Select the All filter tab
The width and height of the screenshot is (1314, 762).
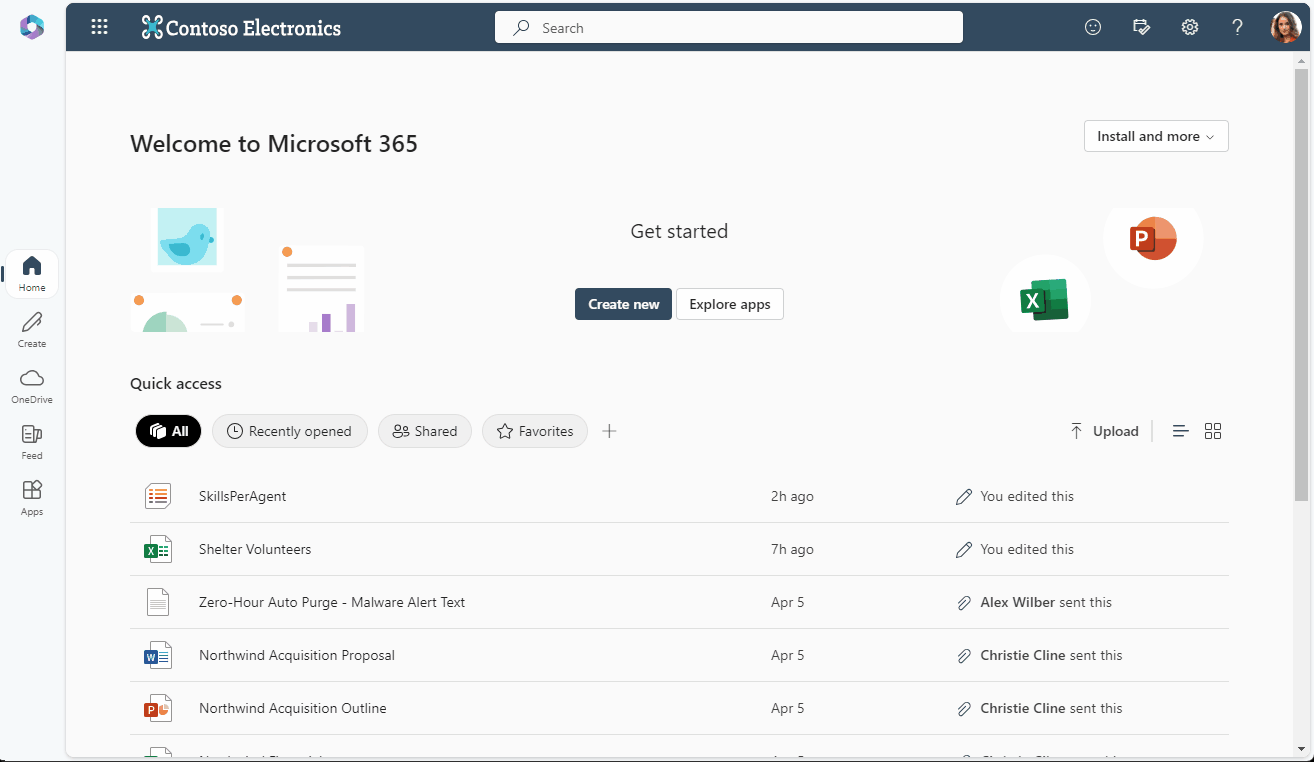[x=168, y=431]
